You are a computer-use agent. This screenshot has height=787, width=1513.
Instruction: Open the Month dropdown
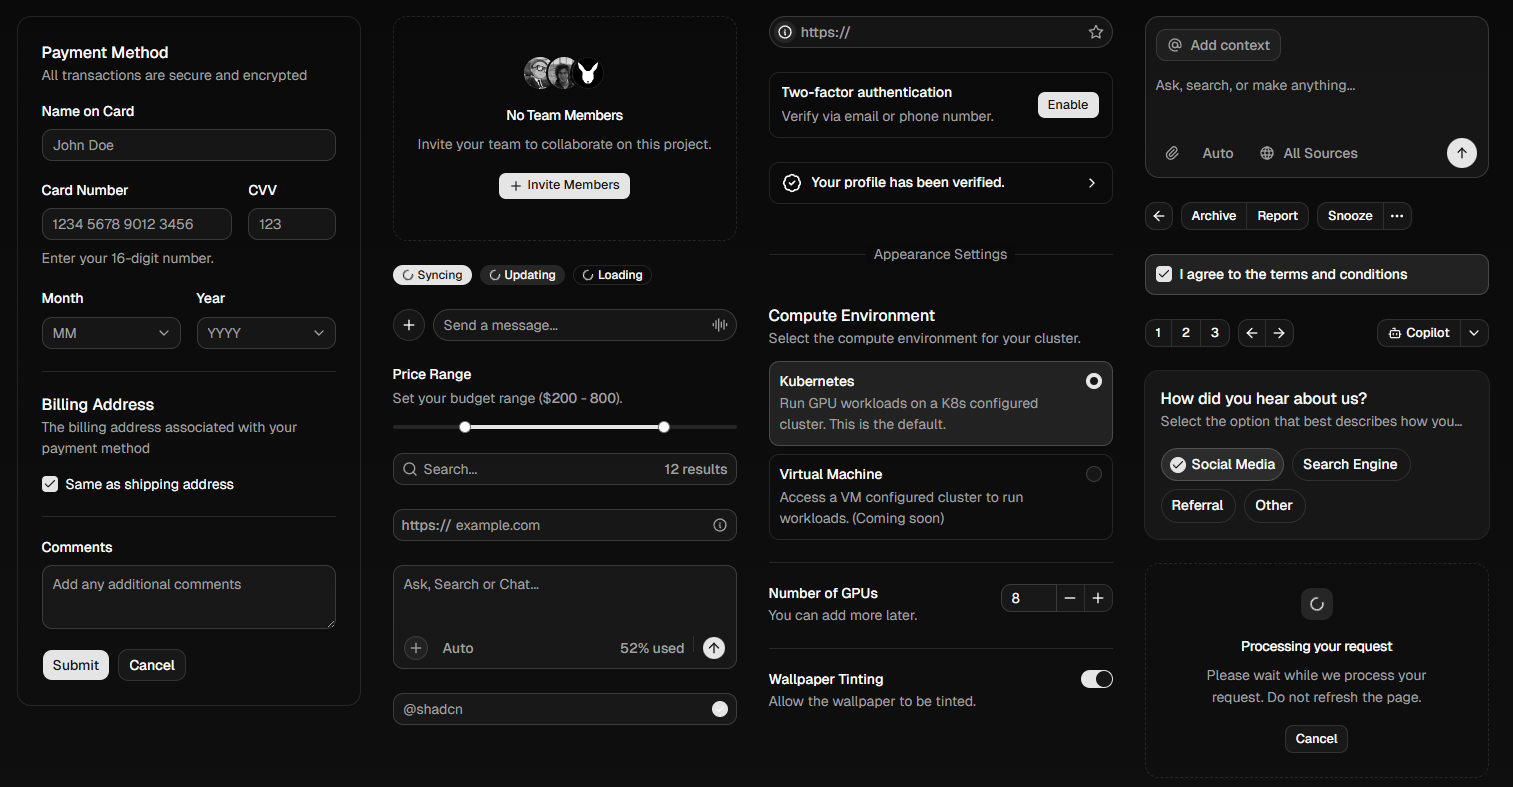111,333
